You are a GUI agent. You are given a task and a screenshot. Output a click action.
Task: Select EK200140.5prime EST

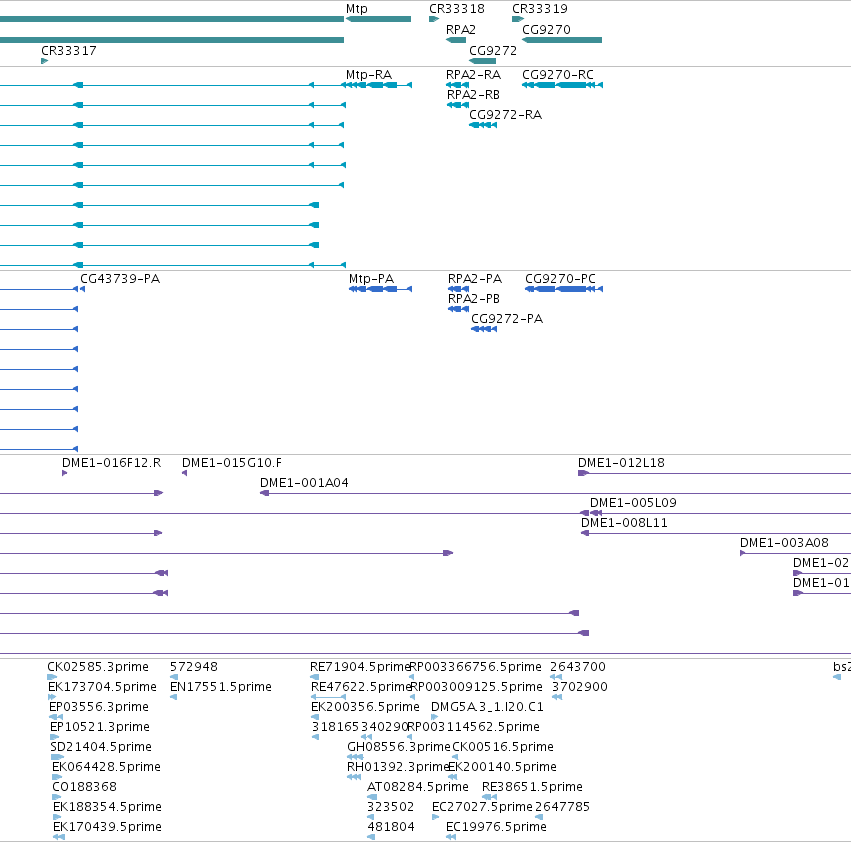[x=452, y=777]
